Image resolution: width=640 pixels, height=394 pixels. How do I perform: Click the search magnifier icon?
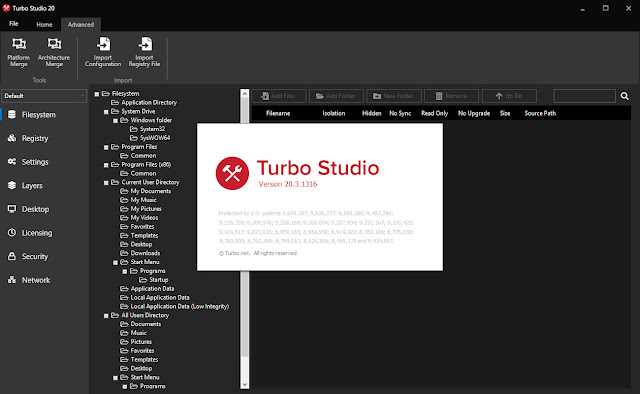[x=624, y=96]
